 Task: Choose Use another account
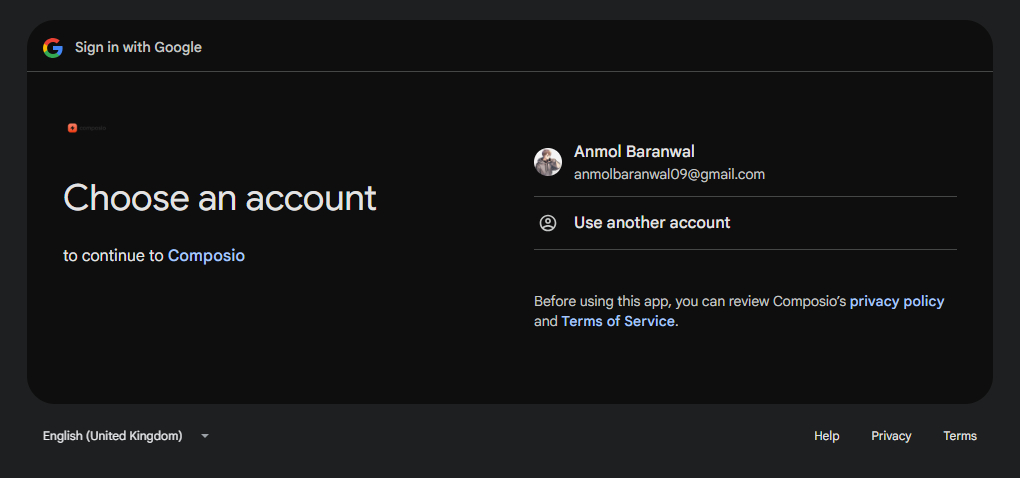(745, 223)
